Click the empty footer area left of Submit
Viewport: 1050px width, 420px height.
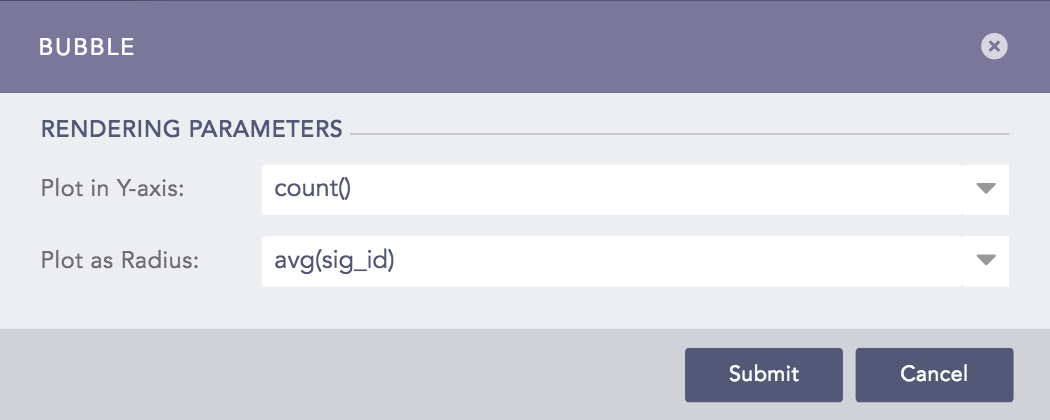pyautogui.click(x=340, y=374)
